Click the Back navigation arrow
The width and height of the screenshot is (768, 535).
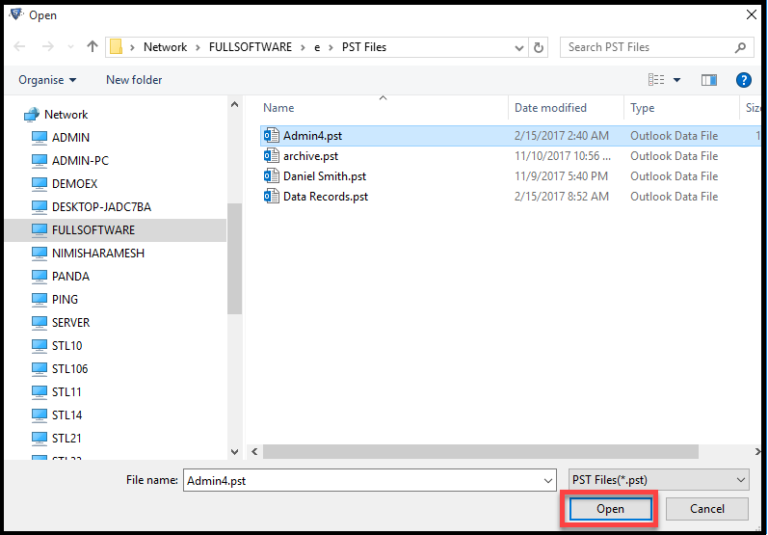click(20, 47)
